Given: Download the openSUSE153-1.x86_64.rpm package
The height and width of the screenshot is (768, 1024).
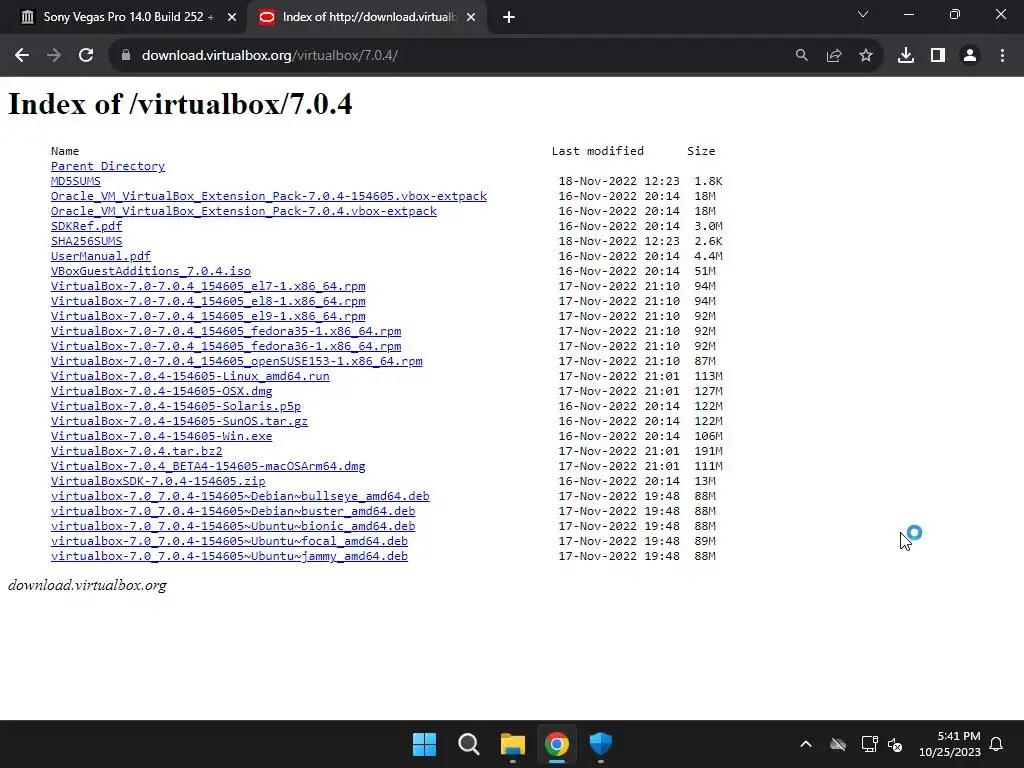Looking at the screenshot, I should tap(236, 361).
